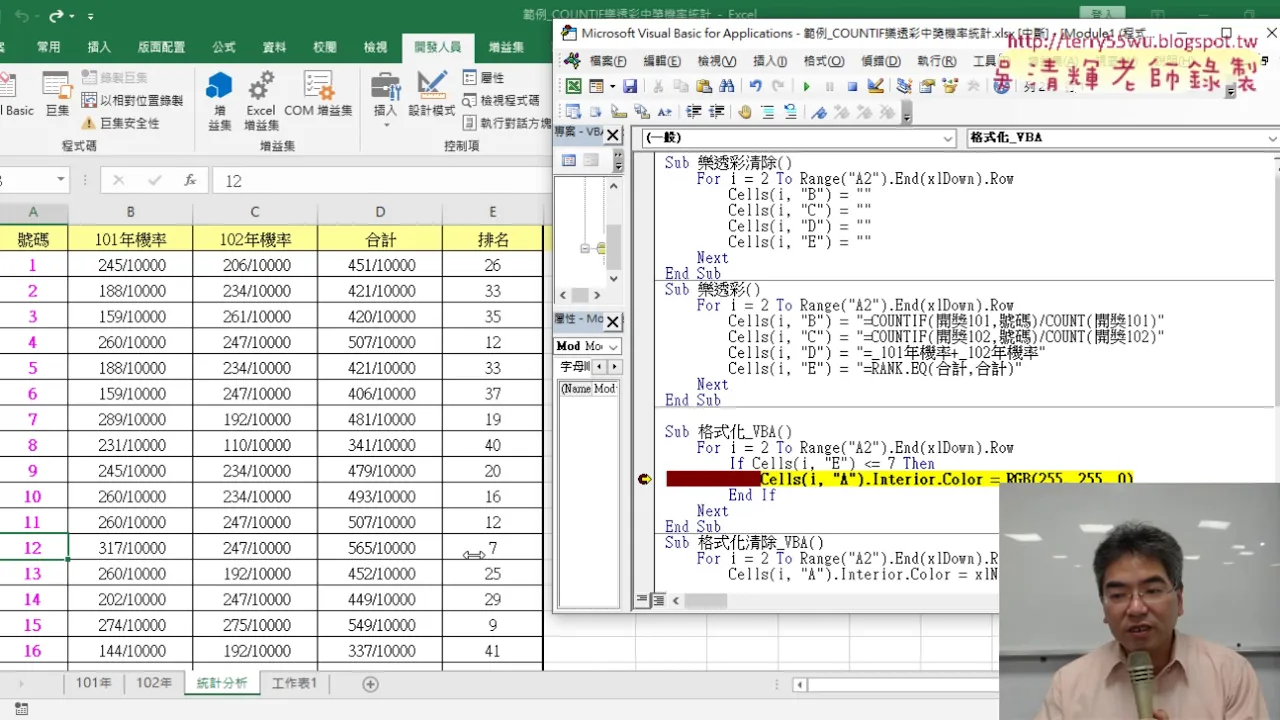Viewport: 1280px width, 720px height.
Task: Click the Paste clipboard icon in VBA toolbar
Action: [x=704, y=86]
